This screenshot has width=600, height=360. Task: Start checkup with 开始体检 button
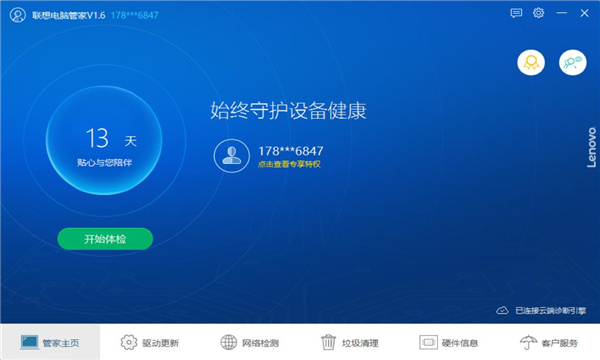point(105,239)
